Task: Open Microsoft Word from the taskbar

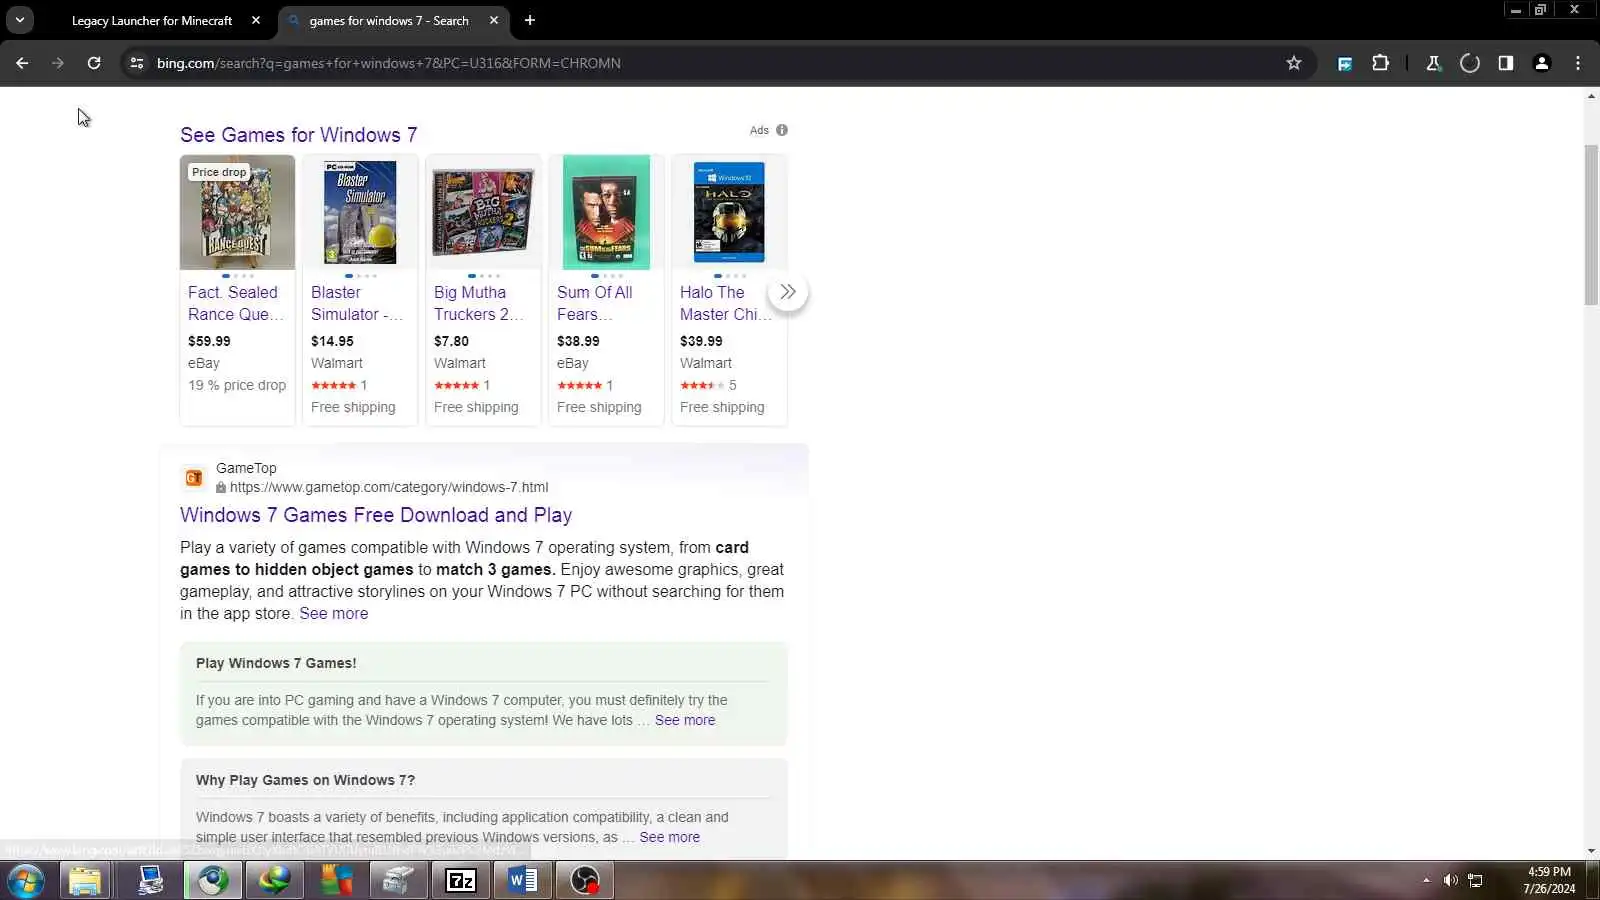Action: tap(522, 881)
